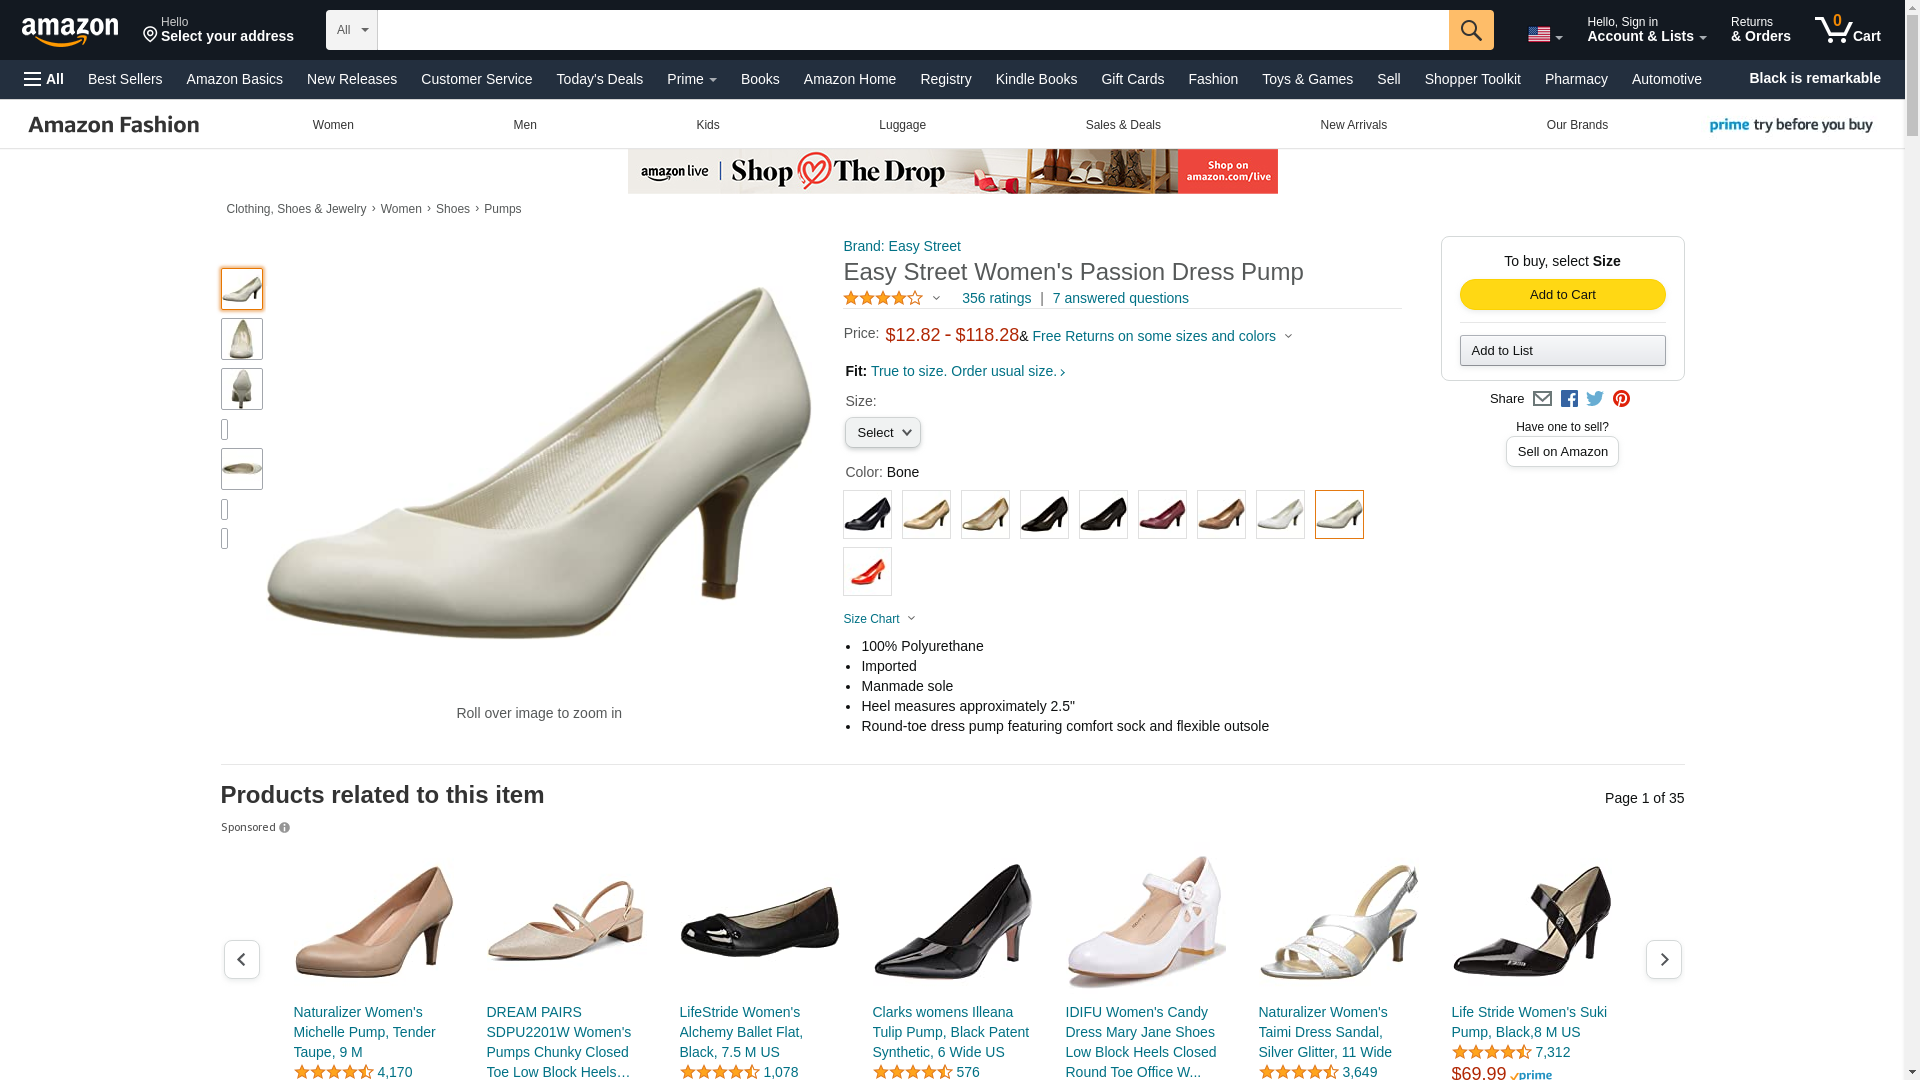Select the burgundy shoe color swatch
This screenshot has width=1920, height=1080.
[1162, 515]
